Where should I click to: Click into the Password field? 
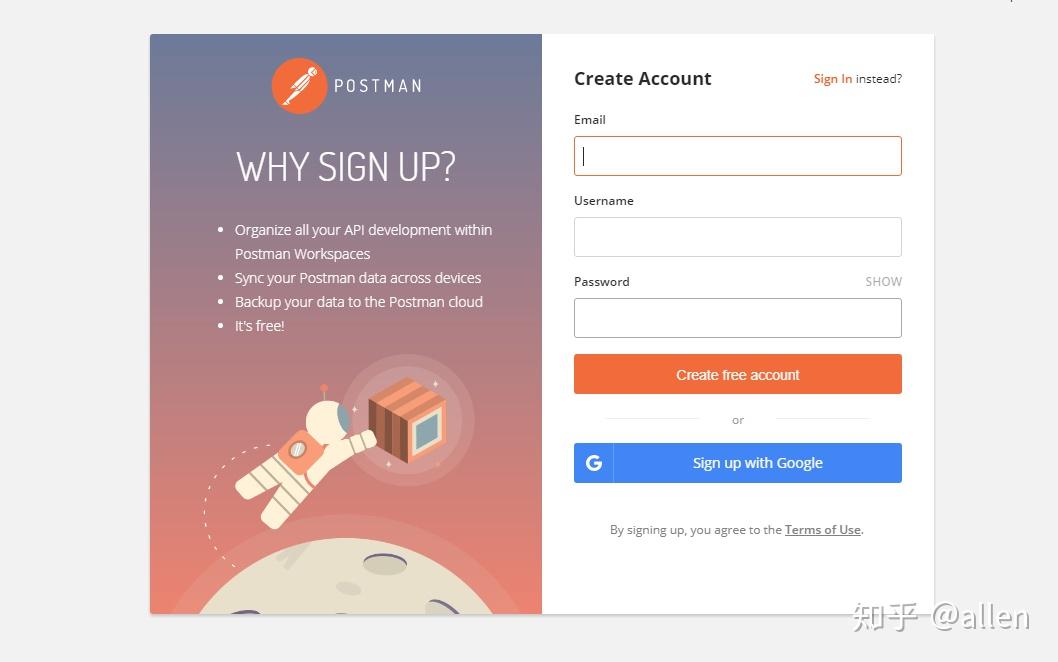point(737,318)
